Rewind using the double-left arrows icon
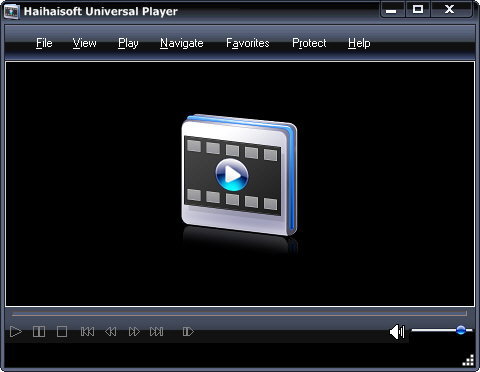 [111, 332]
